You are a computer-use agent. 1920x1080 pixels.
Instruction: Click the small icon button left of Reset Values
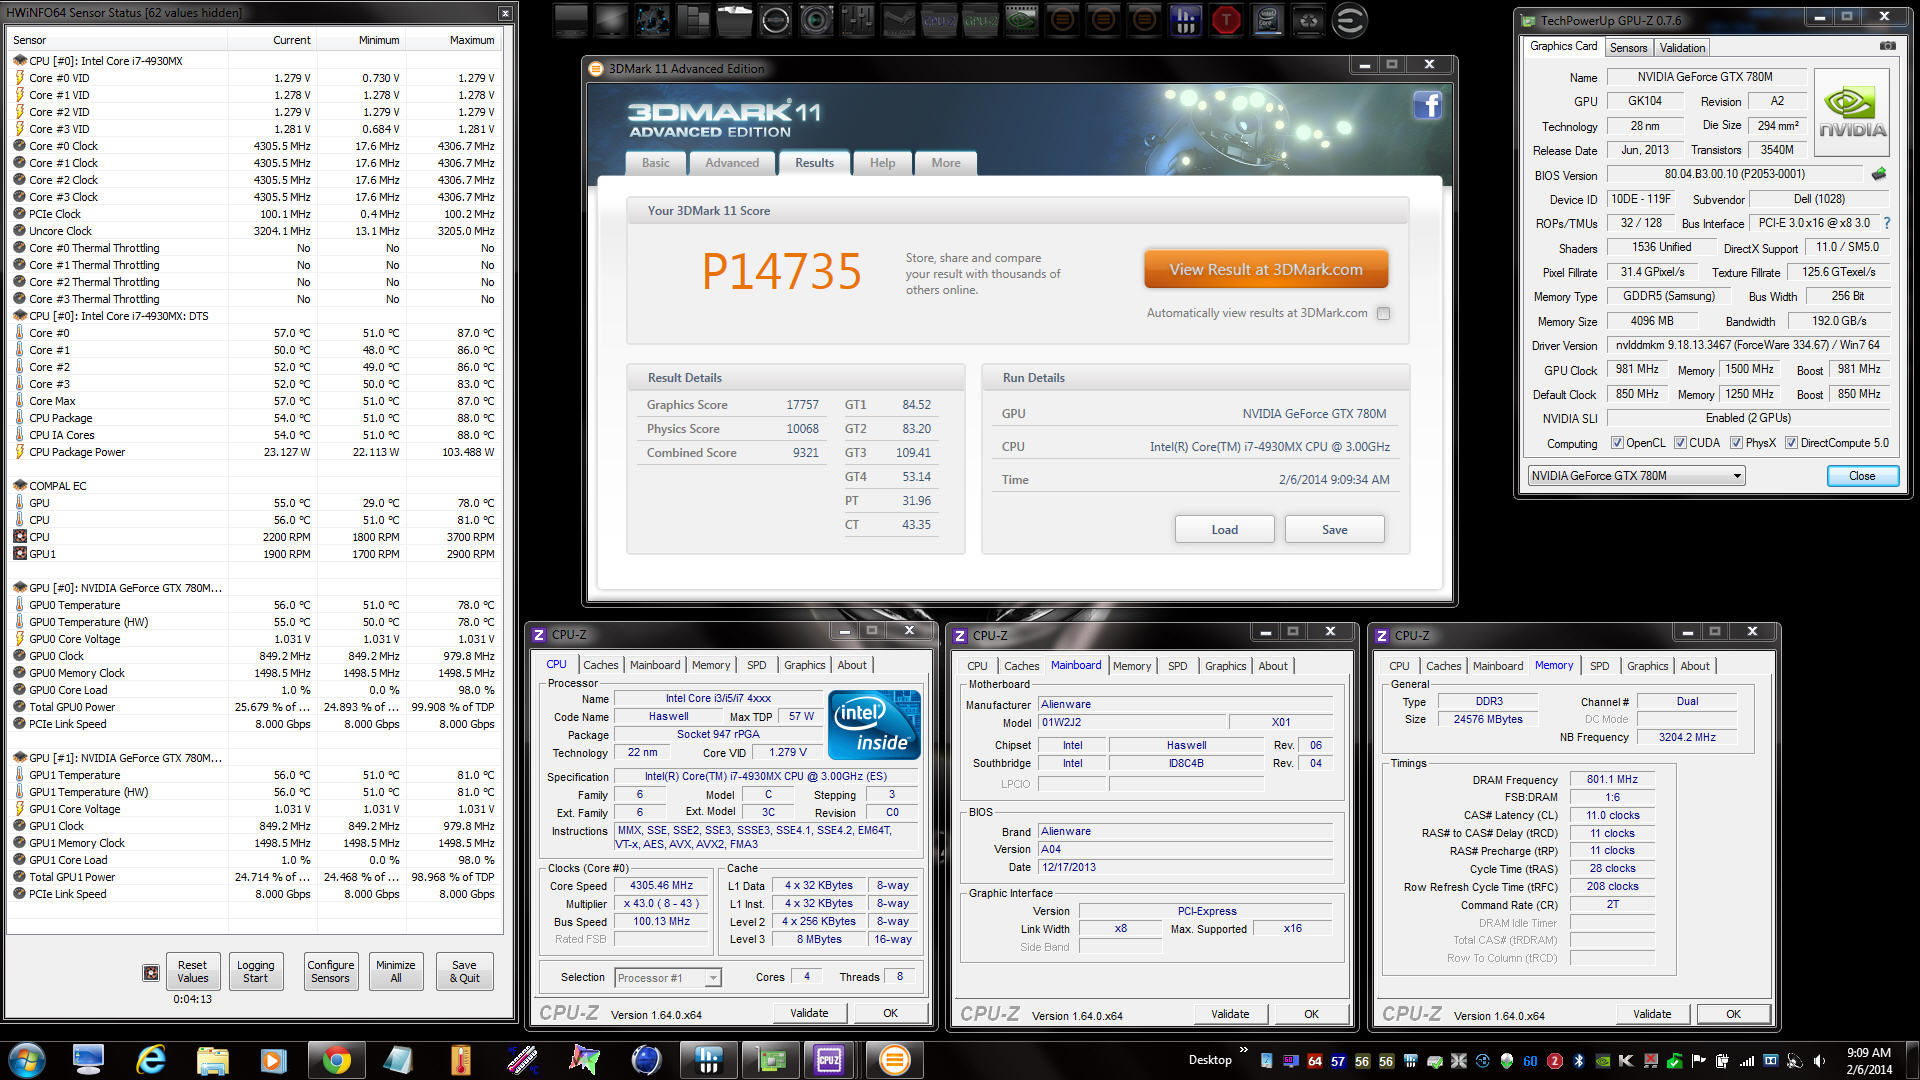coord(151,972)
